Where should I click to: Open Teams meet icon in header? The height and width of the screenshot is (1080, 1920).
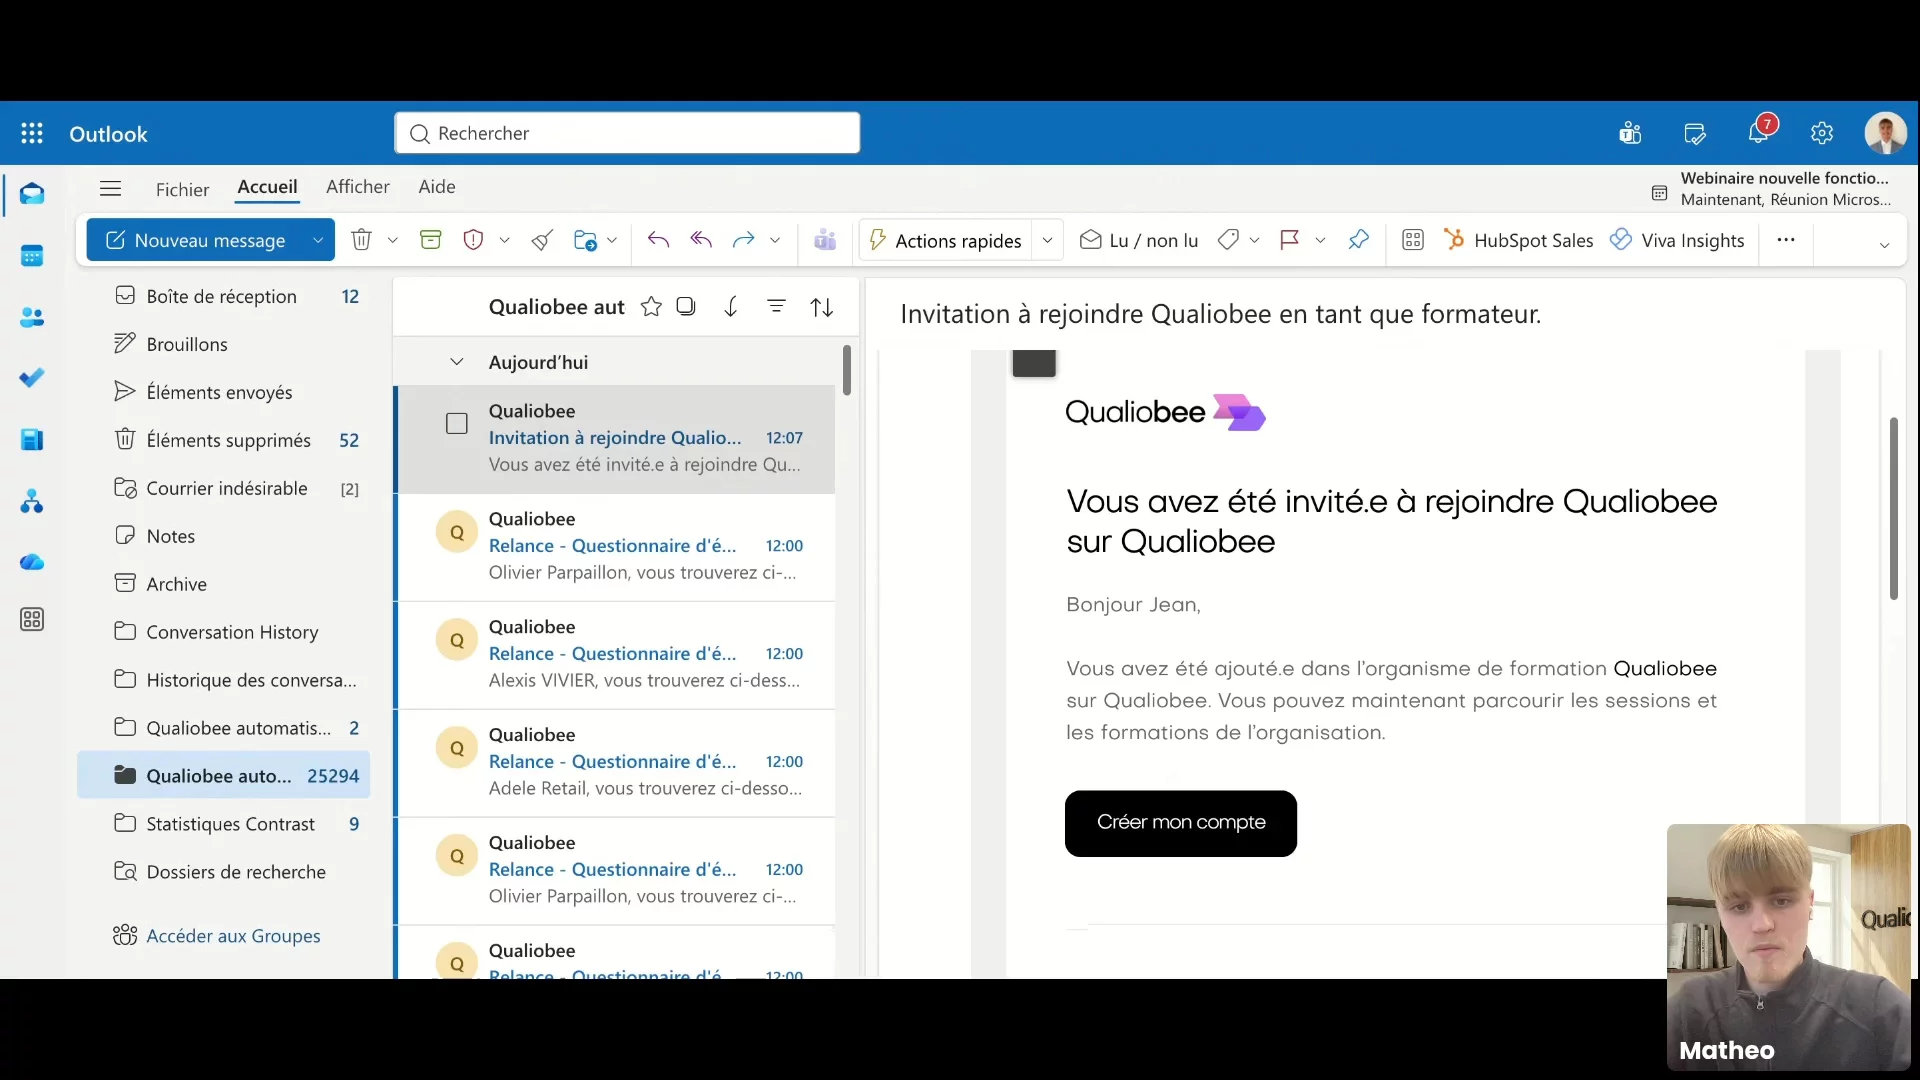1631,133
